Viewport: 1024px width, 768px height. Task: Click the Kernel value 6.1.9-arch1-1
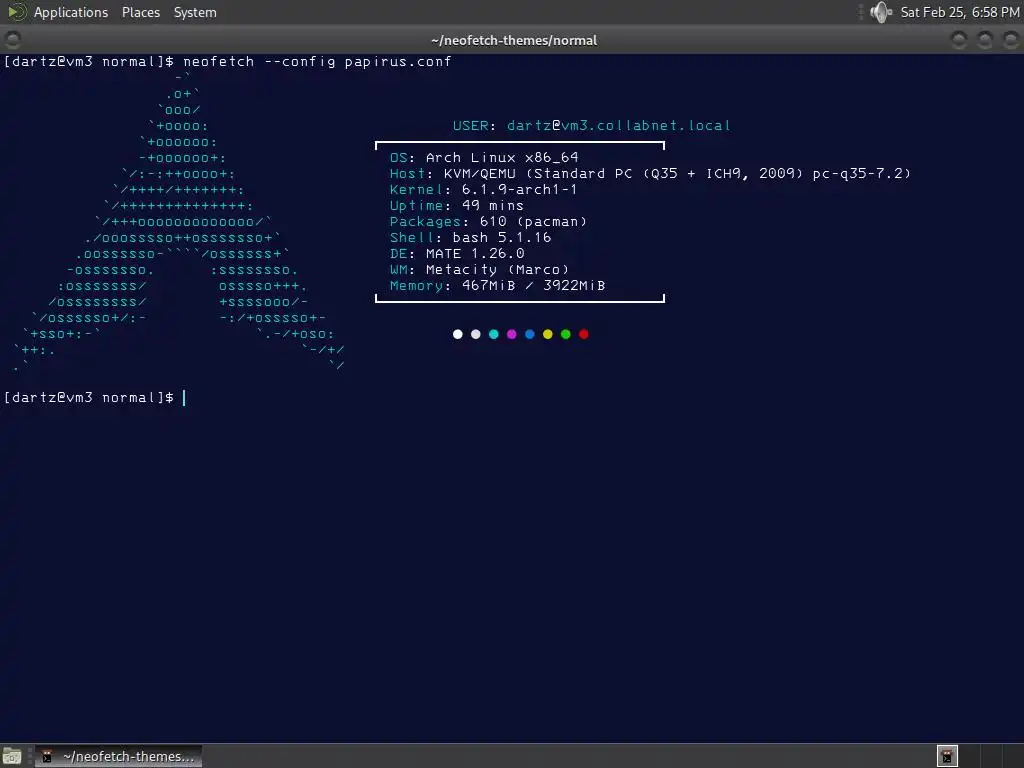(x=519, y=189)
